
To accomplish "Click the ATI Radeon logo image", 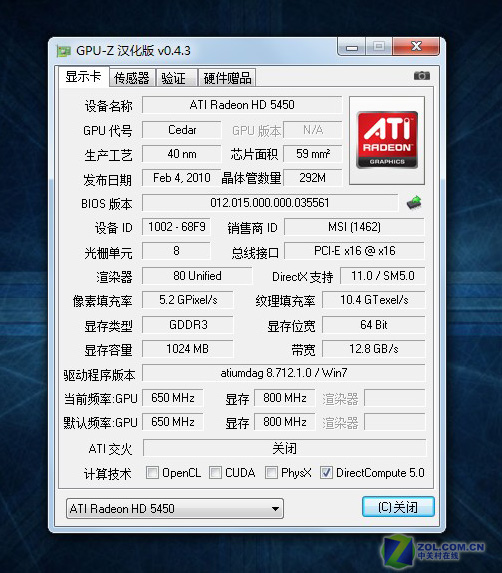I will pyautogui.click(x=387, y=140).
